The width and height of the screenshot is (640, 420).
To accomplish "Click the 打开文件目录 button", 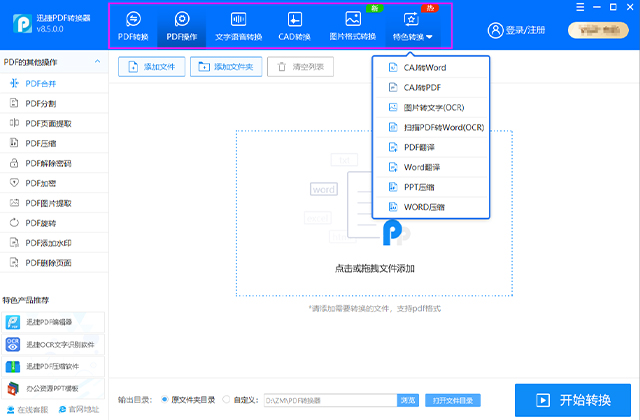I will pos(453,400).
